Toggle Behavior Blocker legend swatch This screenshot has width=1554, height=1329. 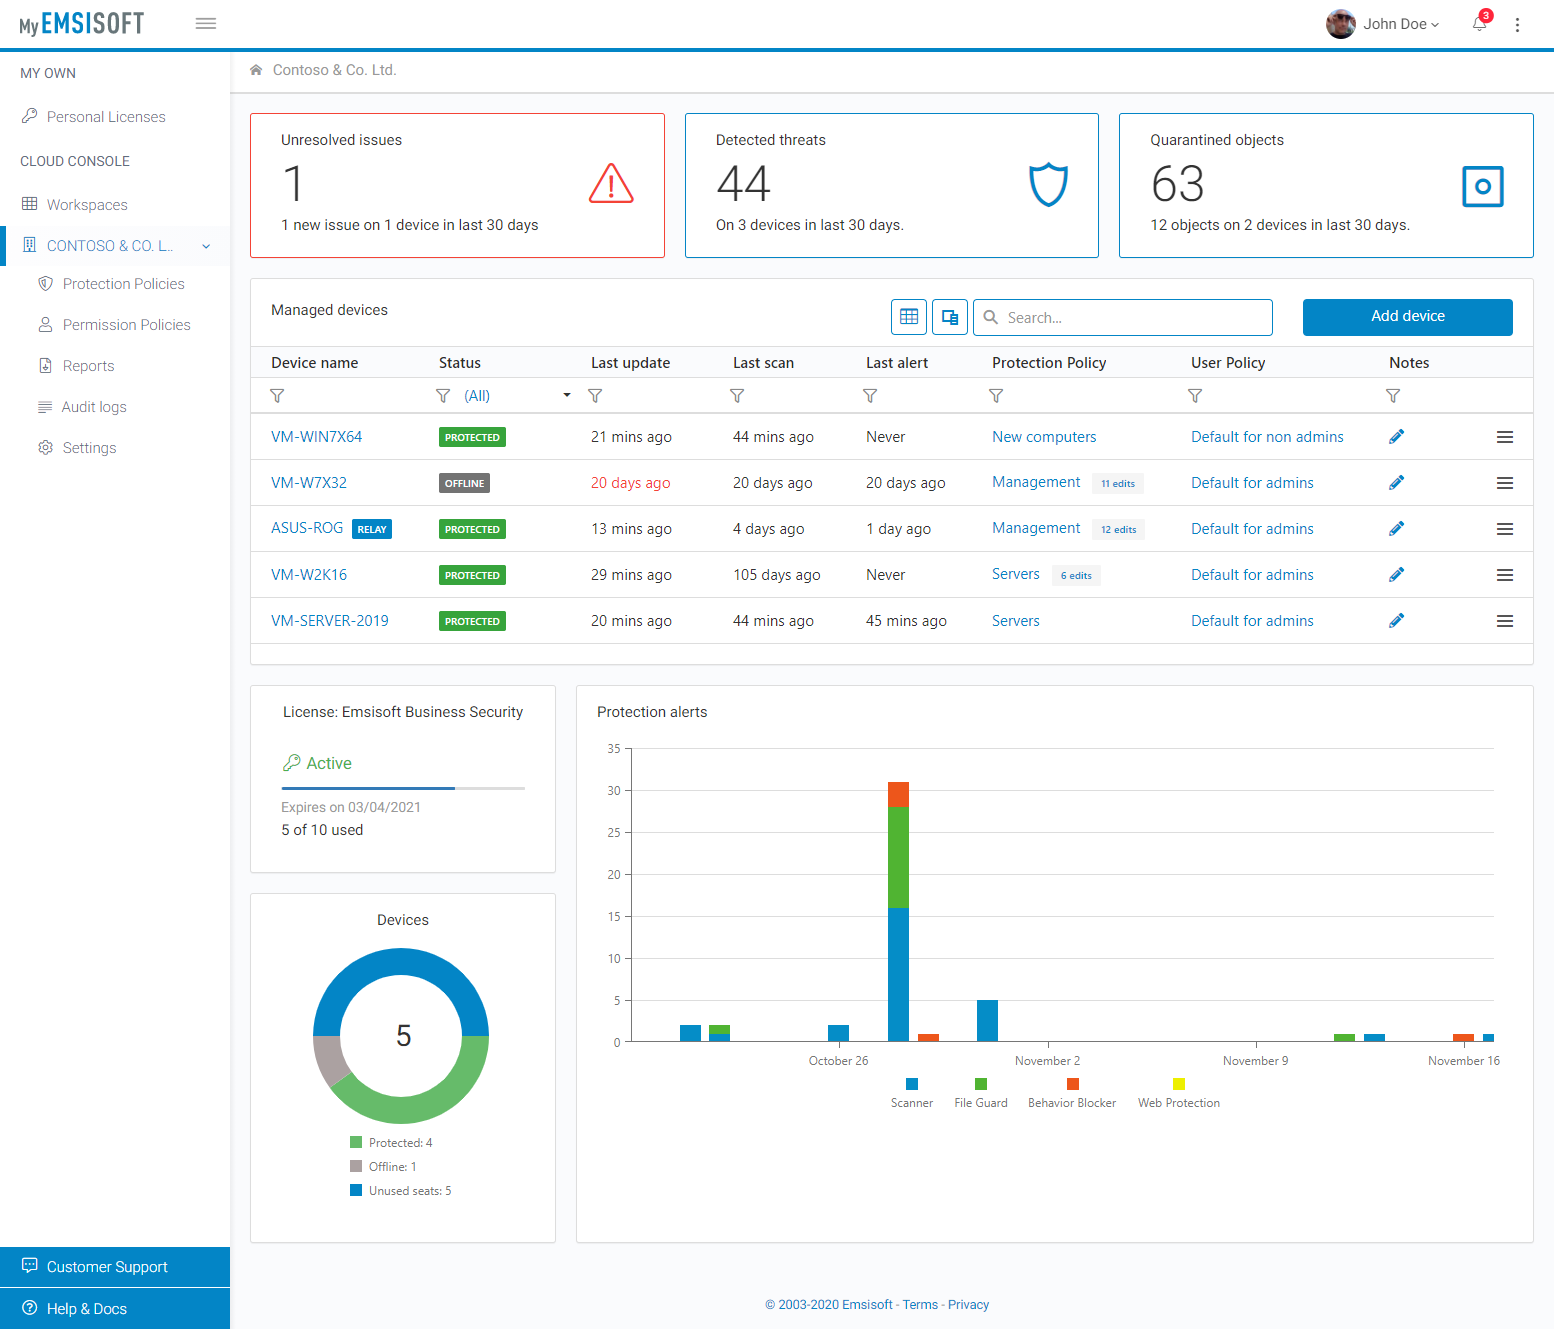[x=1073, y=1084]
